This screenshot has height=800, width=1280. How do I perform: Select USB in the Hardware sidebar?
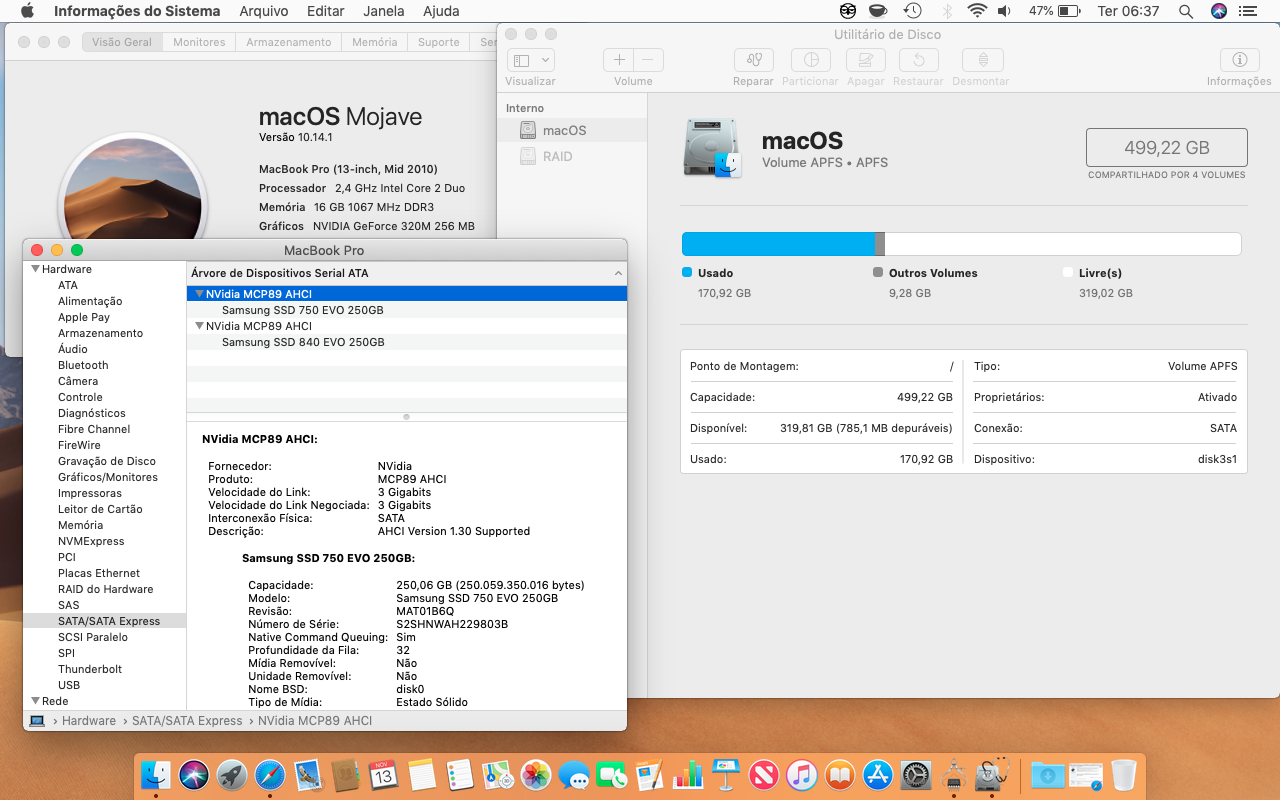coord(69,685)
